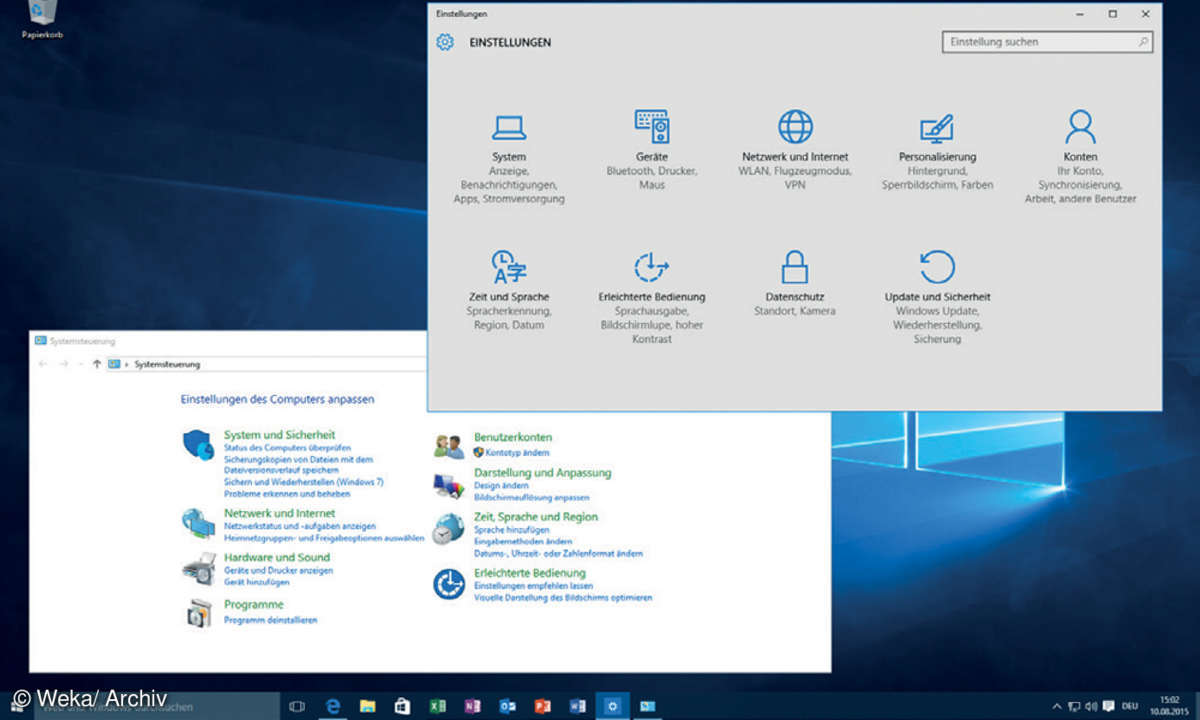Viewport: 1200px width, 720px height.
Task: Open the Zeit und Sprache icon
Action: point(509,267)
